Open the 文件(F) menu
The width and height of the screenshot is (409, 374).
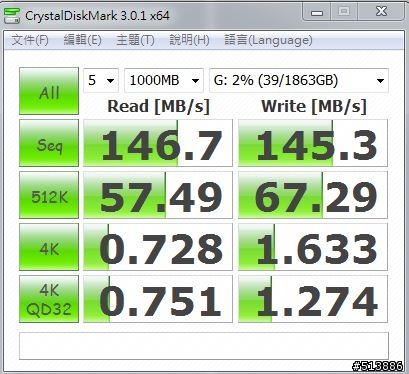pyautogui.click(x=30, y=40)
